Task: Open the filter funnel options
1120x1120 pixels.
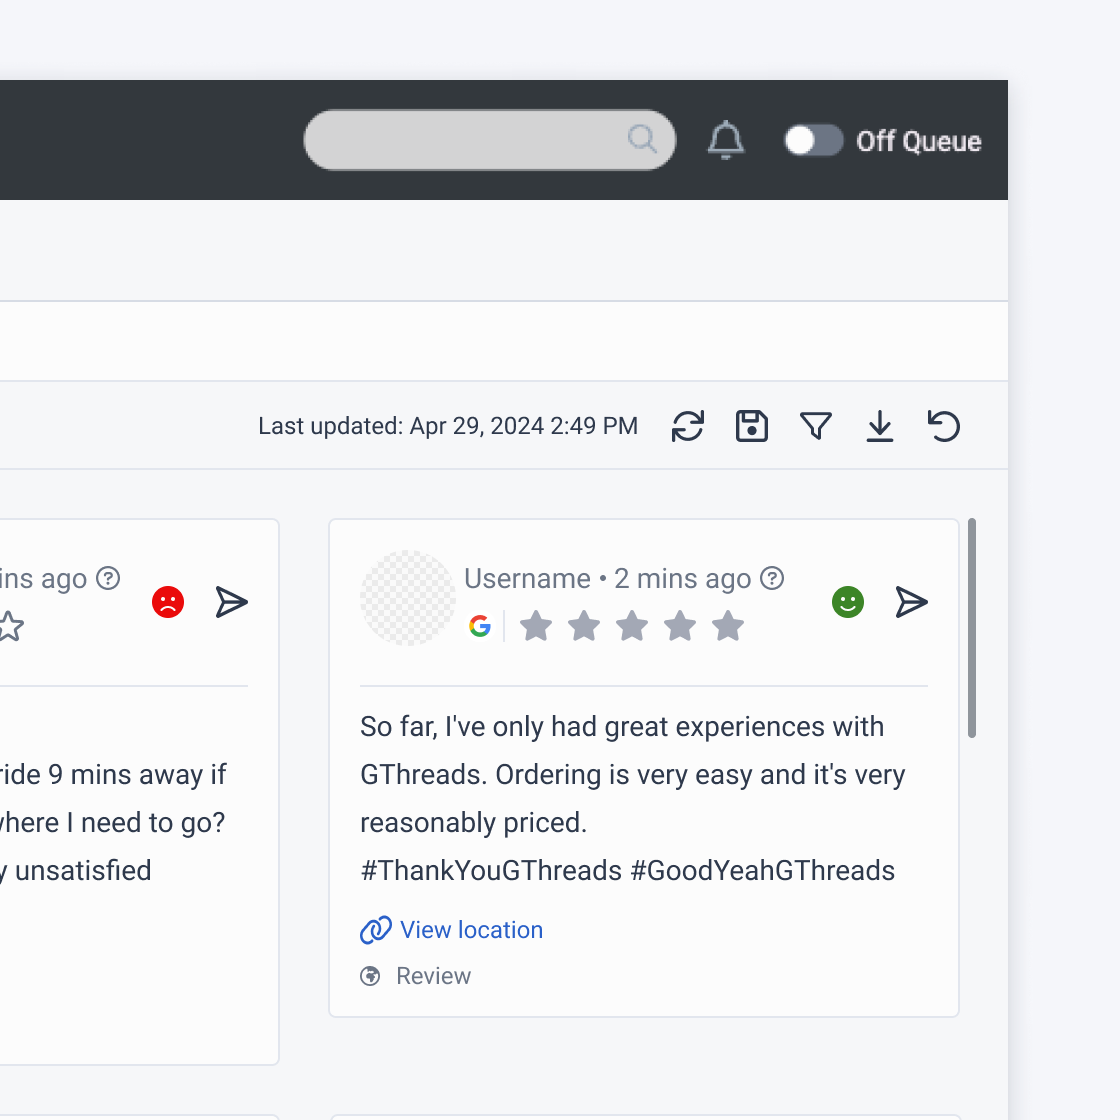Action: click(x=816, y=426)
